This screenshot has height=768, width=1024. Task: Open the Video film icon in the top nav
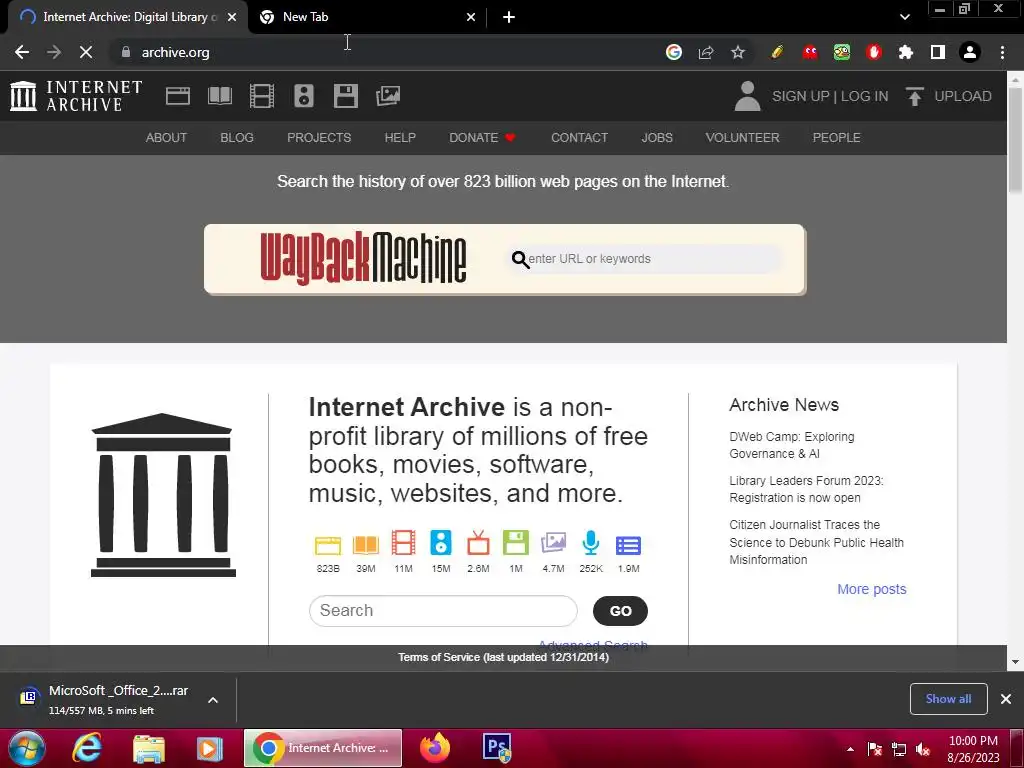[x=262, y=96]
